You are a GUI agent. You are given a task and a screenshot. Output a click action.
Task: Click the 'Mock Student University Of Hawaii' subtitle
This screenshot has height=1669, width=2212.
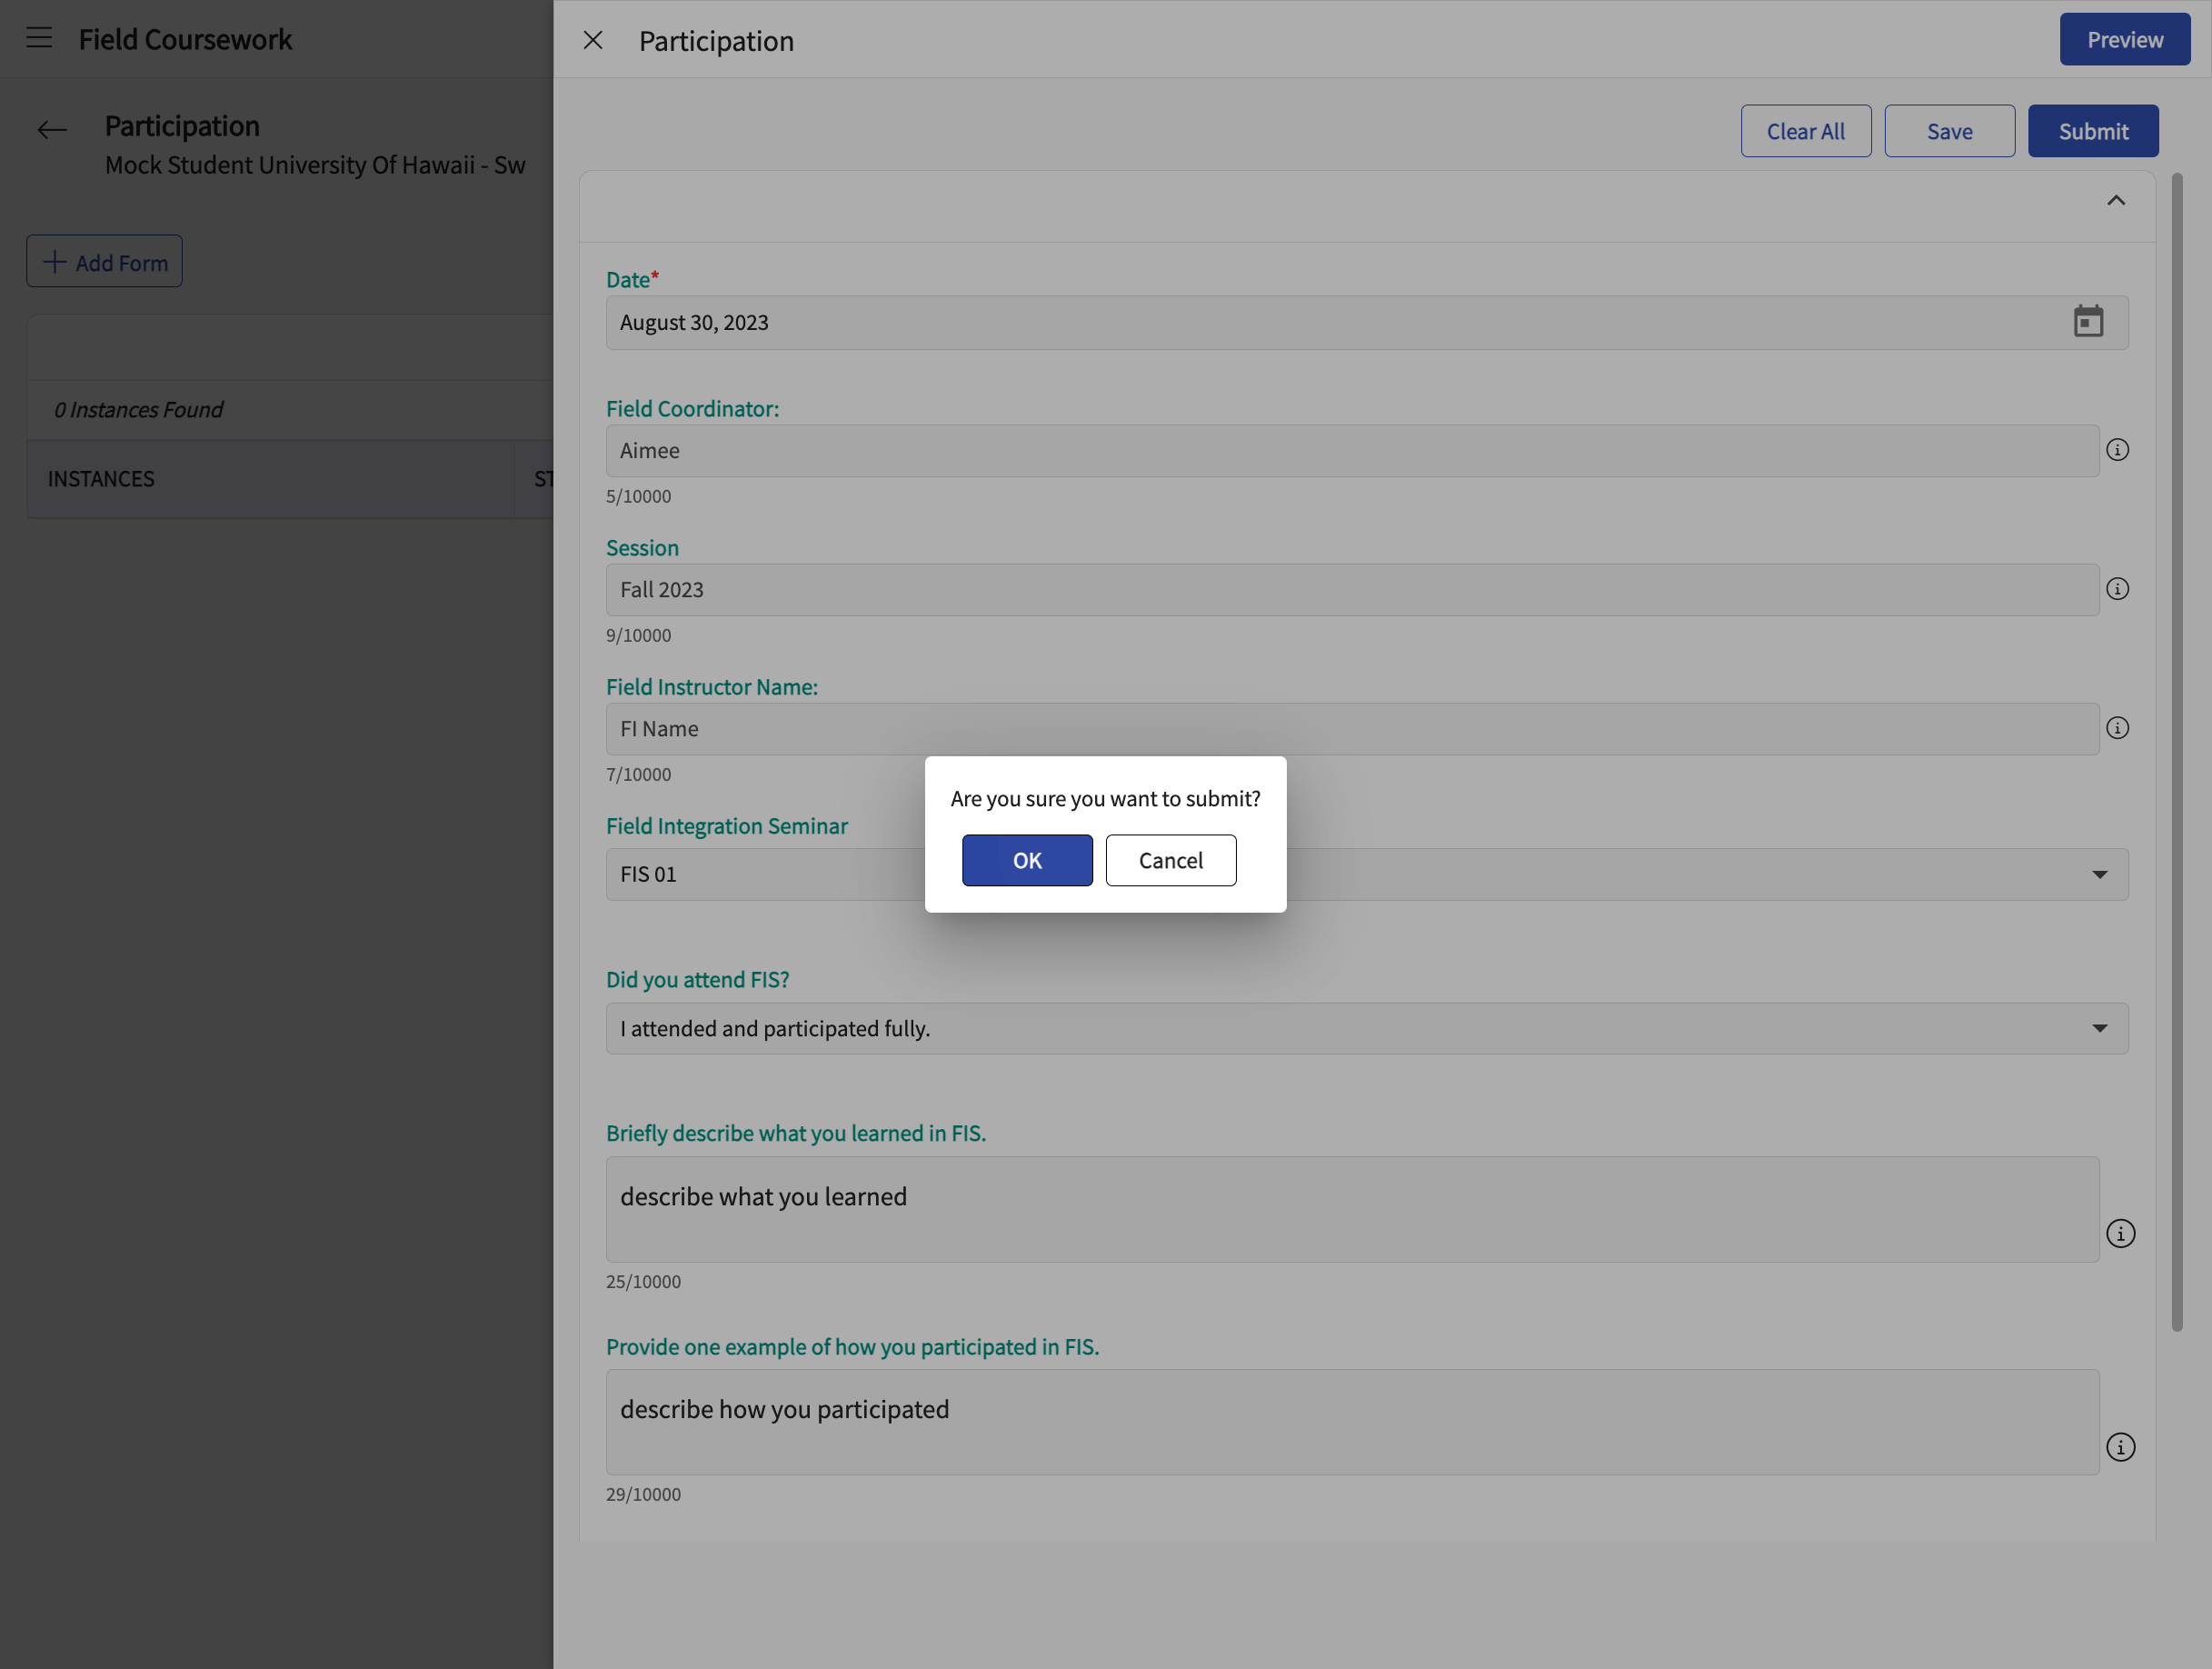point(315,165)
